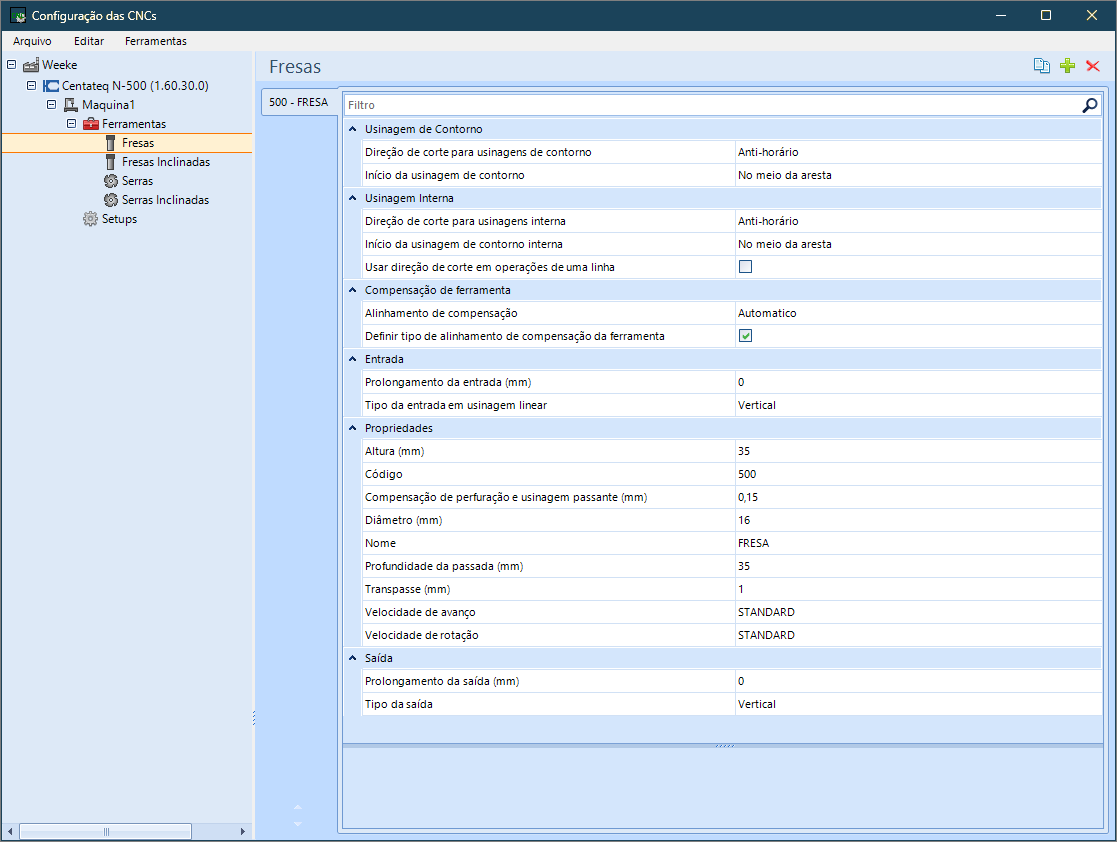Open the Ferramentas menu
Screen dimensions: 1117x842
click(x=156, y=41)
